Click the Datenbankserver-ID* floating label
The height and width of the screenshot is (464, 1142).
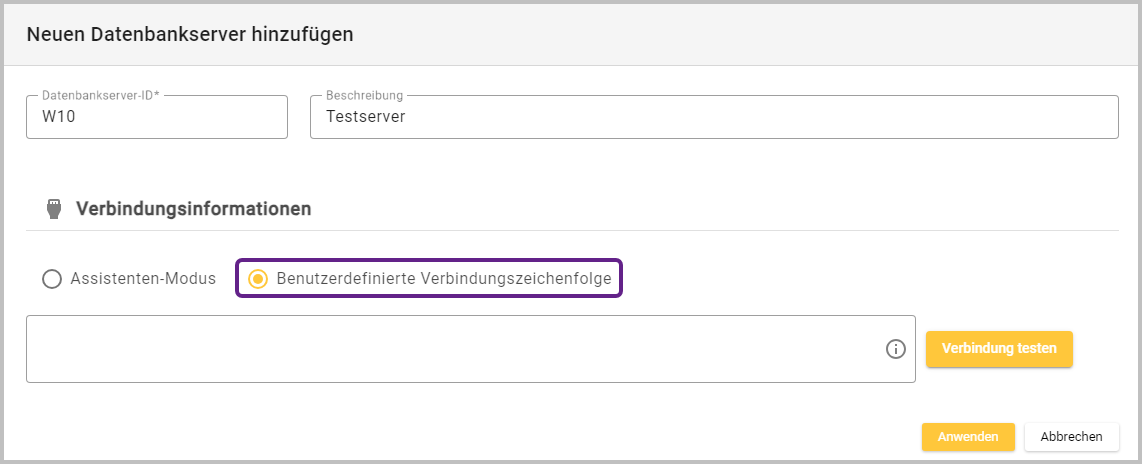101,96
